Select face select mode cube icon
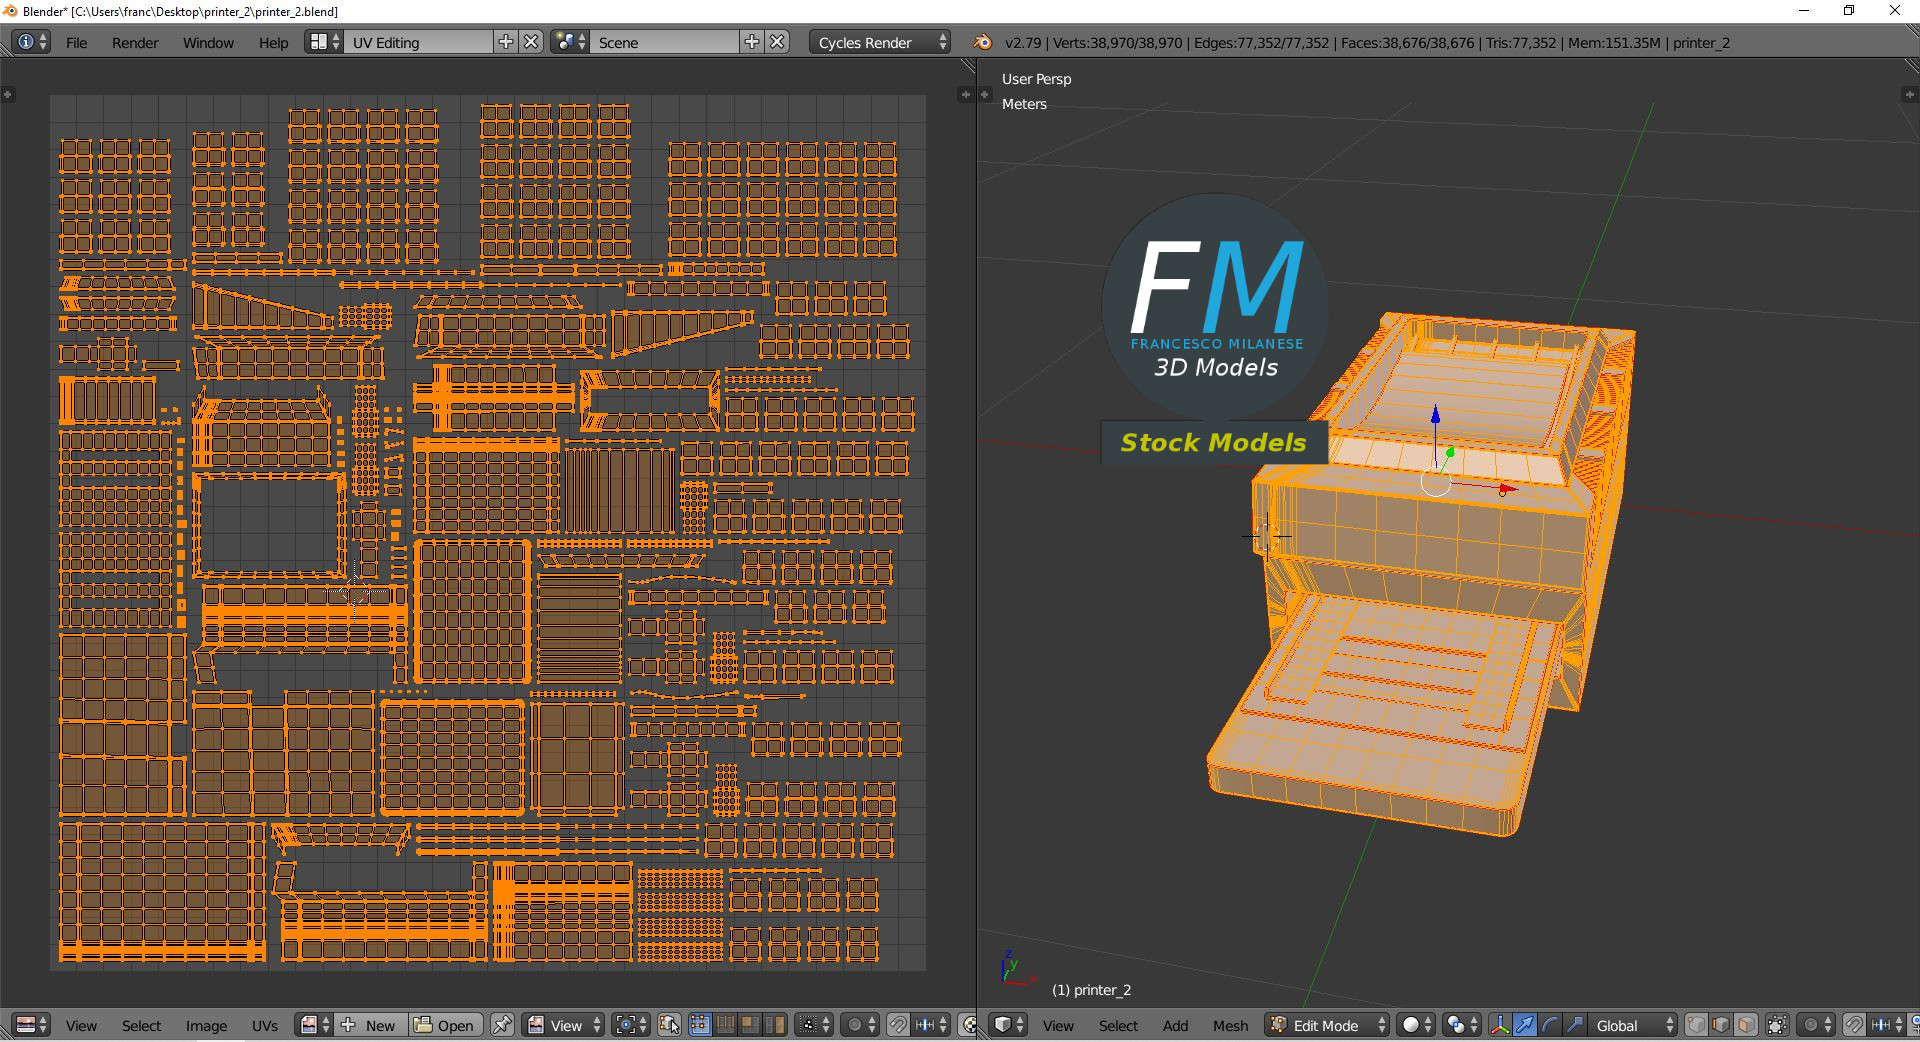Screen dimensions: 1920x1042 1746,1025
